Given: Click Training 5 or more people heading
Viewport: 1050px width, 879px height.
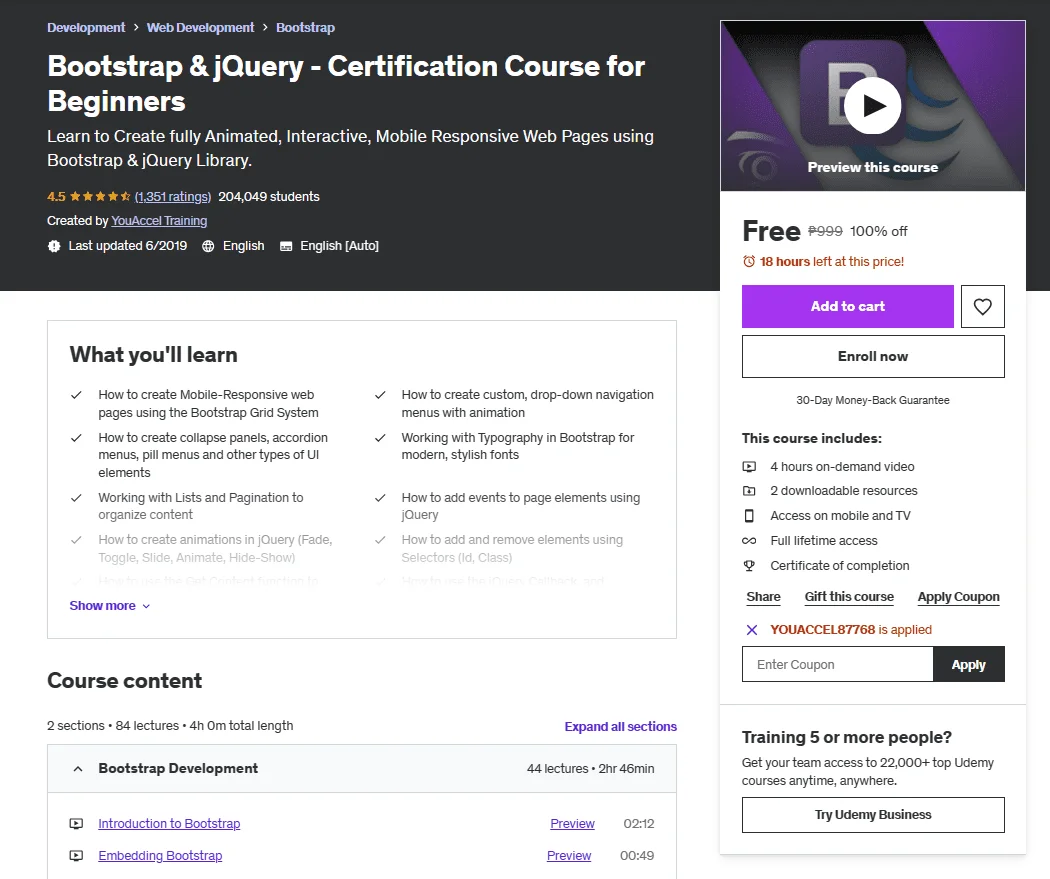Looking at the screenshot, I should click(846, 738).
